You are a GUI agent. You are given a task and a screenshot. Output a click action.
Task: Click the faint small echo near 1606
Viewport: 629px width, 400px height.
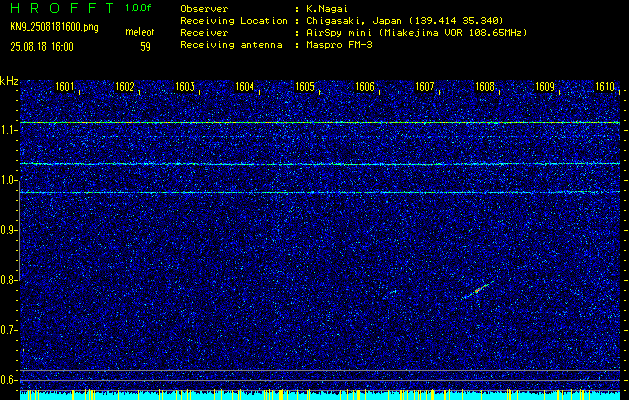click(x=392, y=292)
